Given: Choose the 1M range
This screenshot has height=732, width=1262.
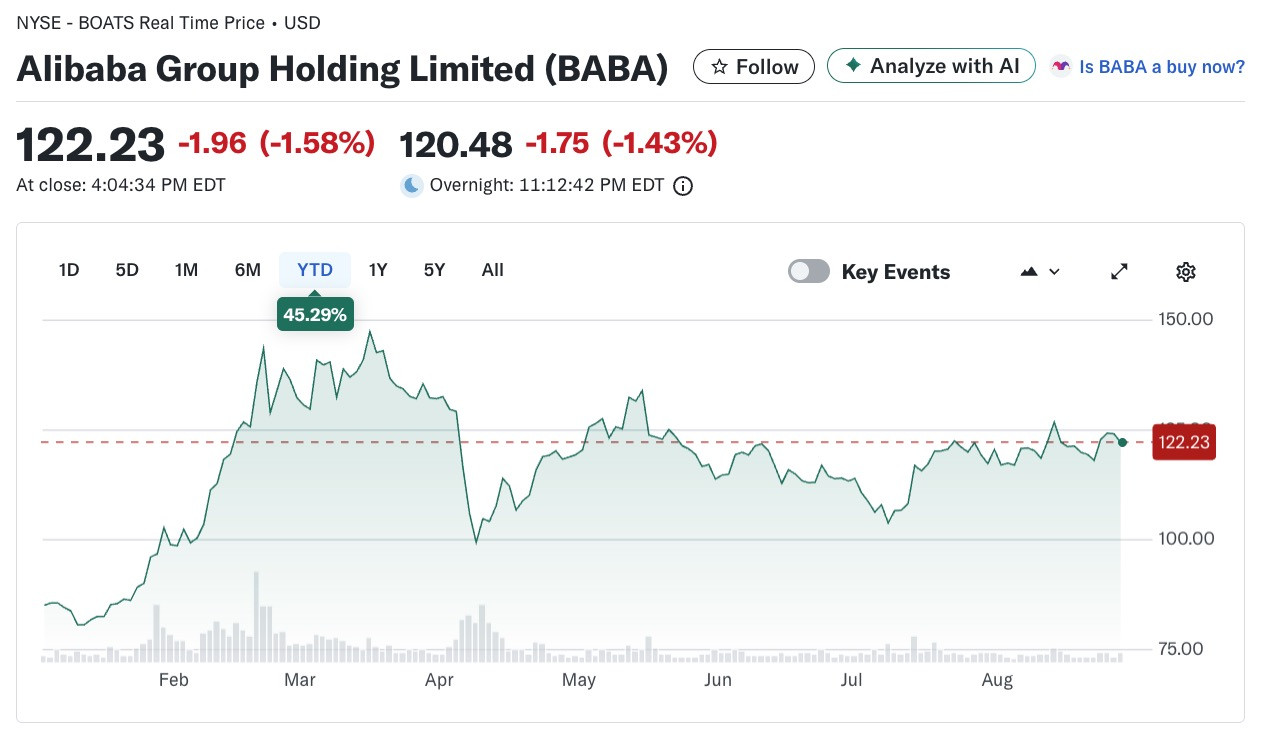Looking at the screenshot, I should (x=186, y=270).
